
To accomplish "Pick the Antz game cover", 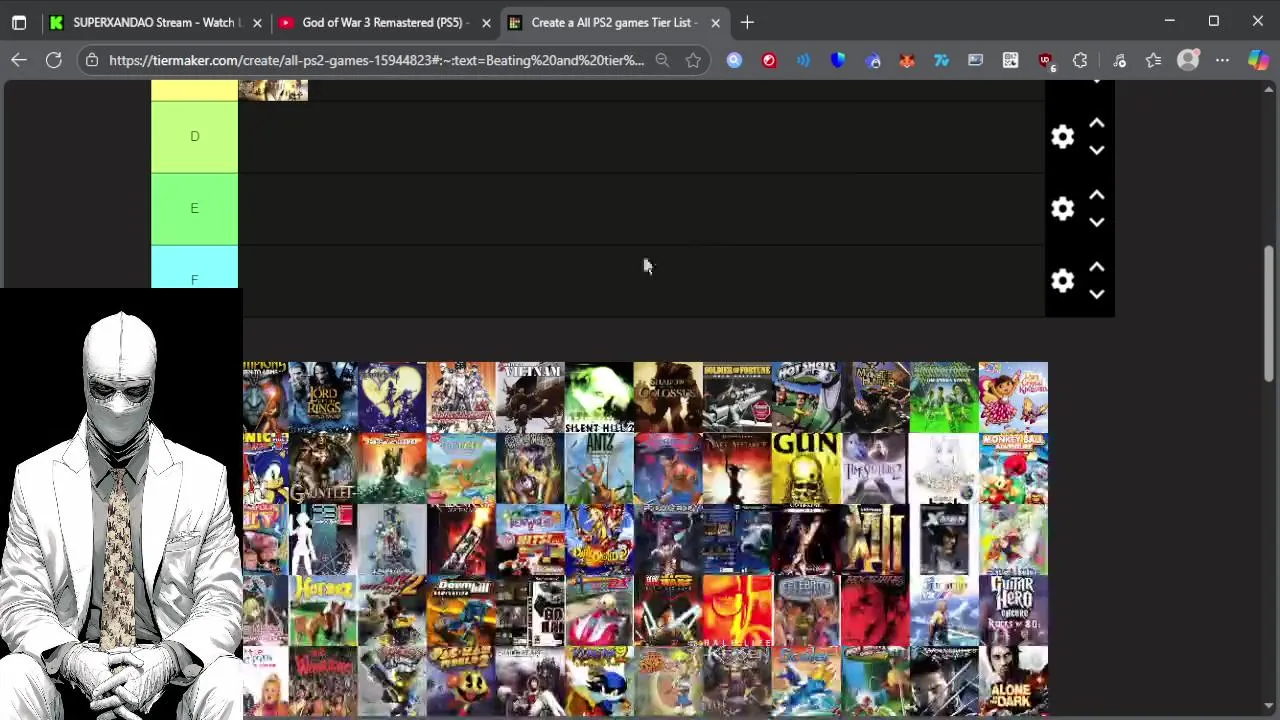I will (x=599, y=468).
